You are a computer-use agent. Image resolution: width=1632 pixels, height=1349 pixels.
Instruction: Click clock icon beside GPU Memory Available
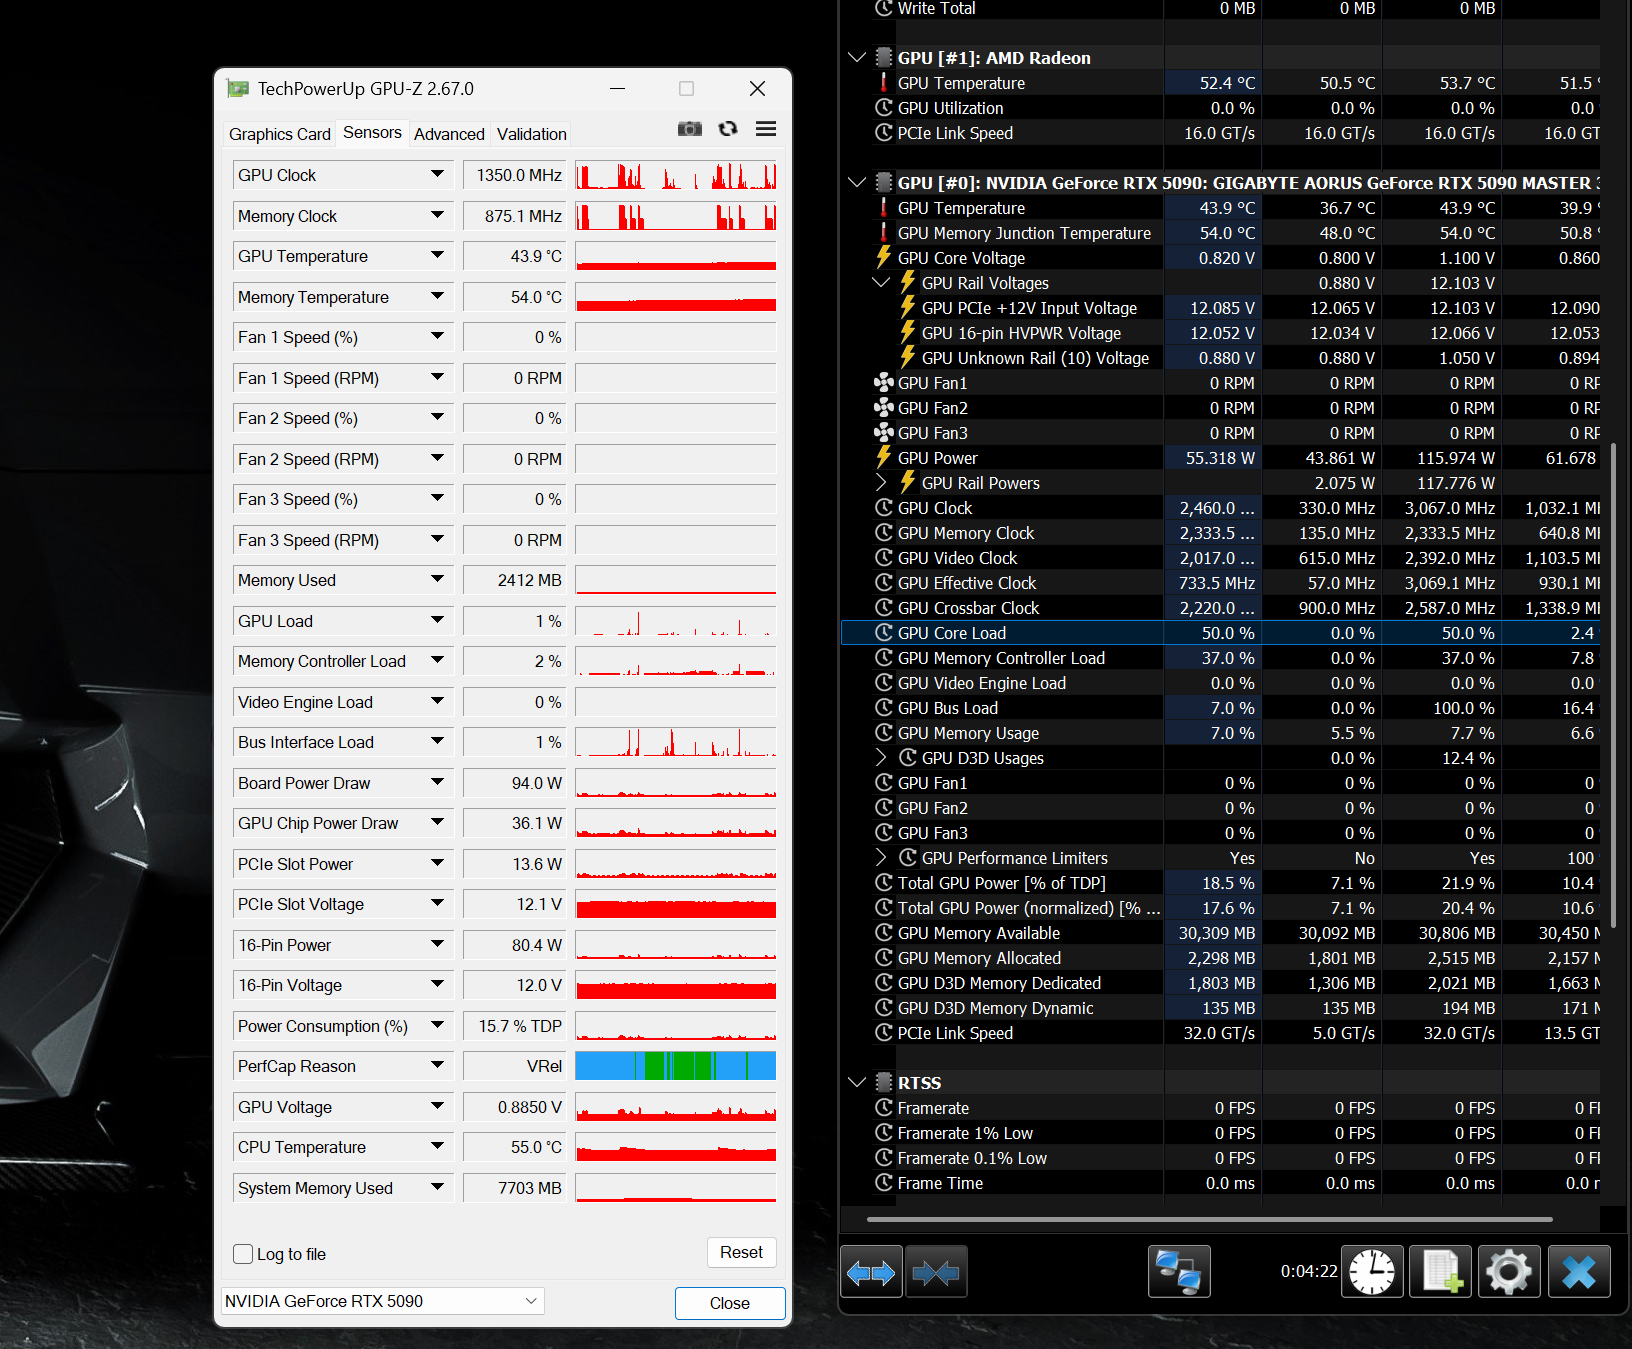[x=884, y=933]
